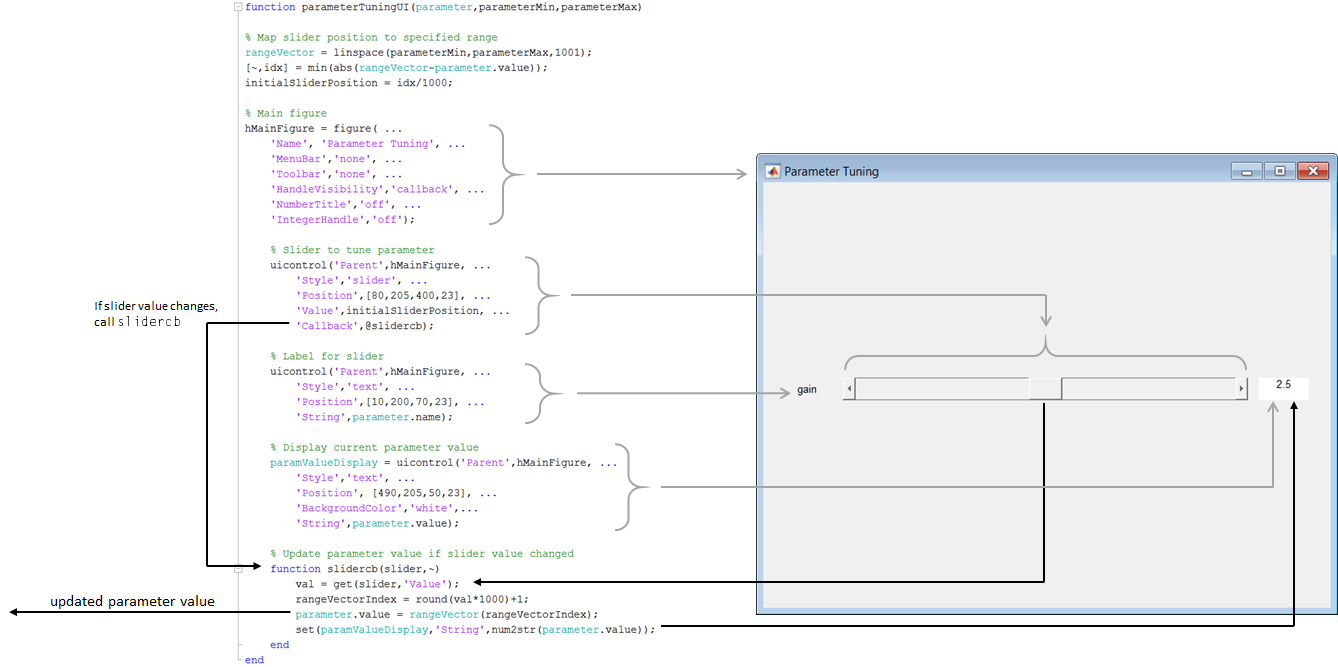Click the 'Name', 'Parameter Tuning' code line
Viewport: 1338px width, 667px height.
(x=368, y=144)
